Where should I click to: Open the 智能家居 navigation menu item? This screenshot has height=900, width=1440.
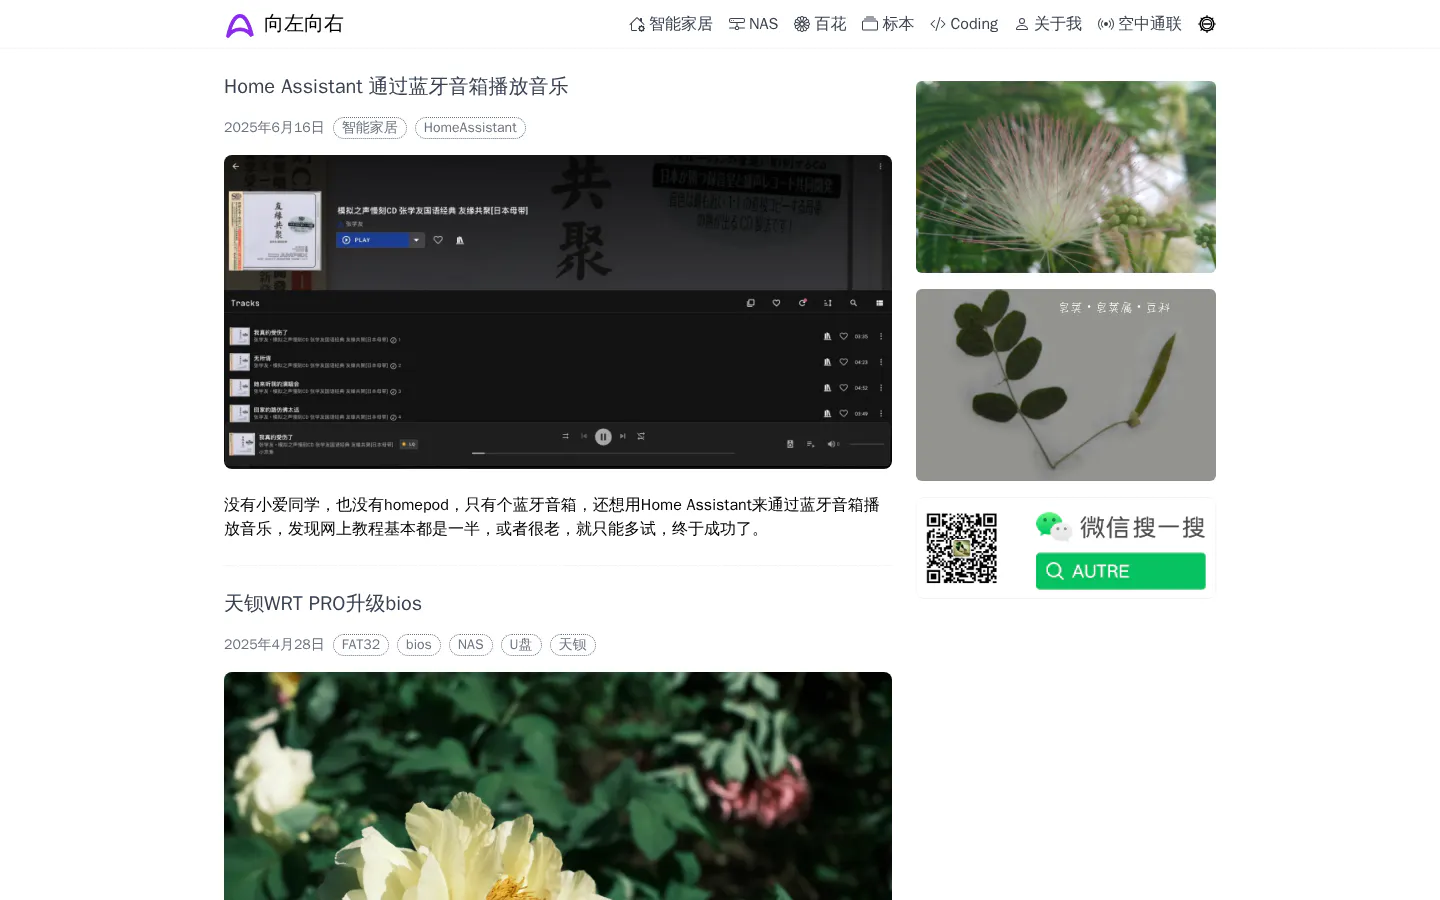coord(671,24)
